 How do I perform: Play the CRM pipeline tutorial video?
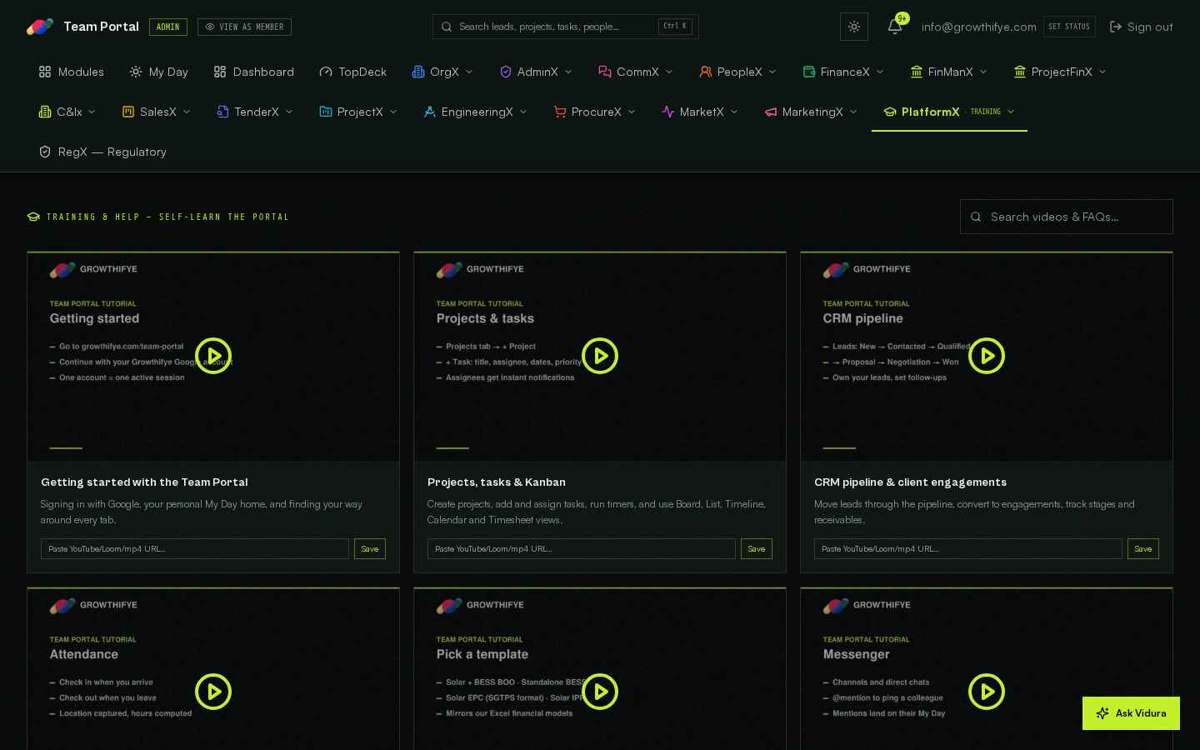point(987,356)
